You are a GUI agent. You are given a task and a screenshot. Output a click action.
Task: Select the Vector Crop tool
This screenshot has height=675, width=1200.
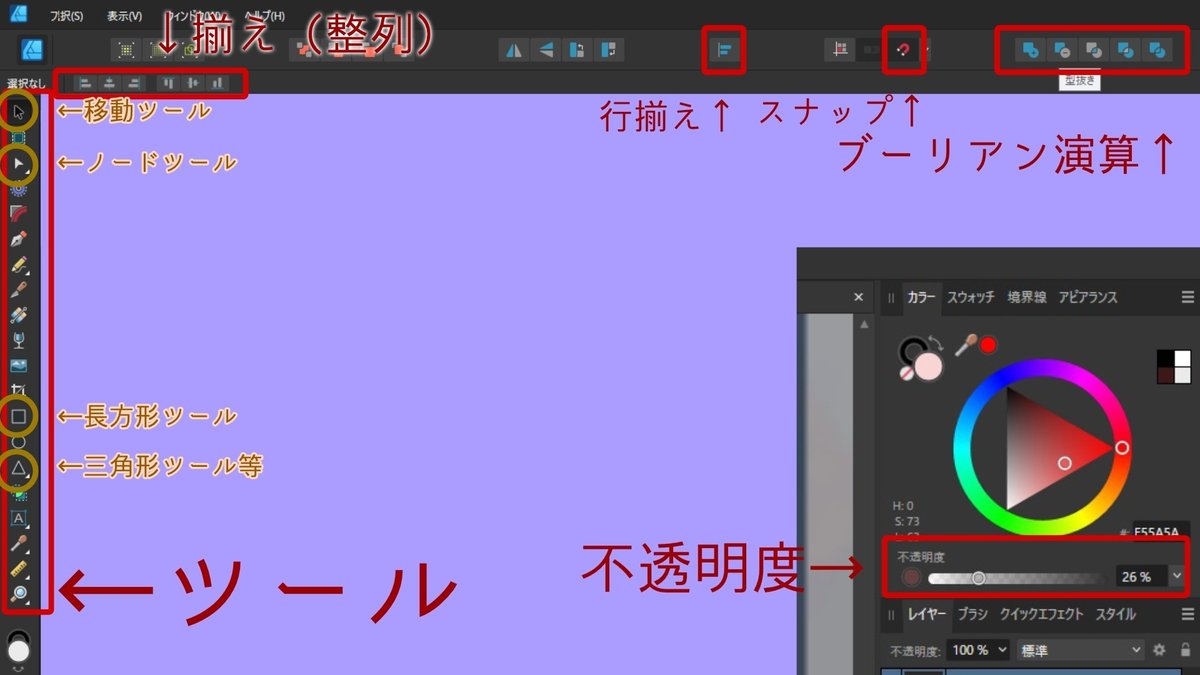pyautogui.click(x=18, y=390)
